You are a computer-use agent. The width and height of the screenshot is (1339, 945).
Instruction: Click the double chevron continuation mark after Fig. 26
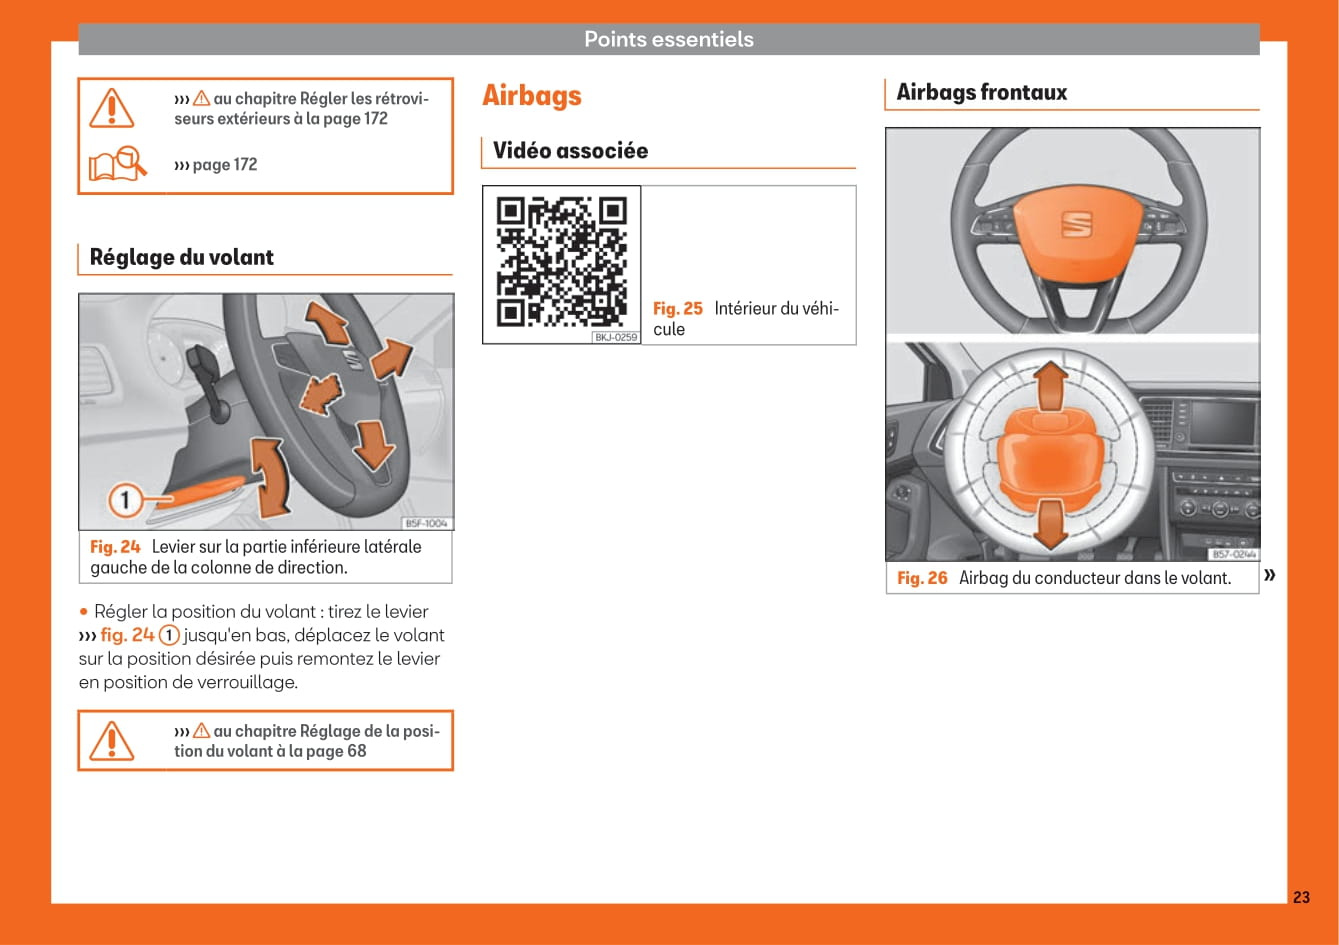(x=1270, y=575)
